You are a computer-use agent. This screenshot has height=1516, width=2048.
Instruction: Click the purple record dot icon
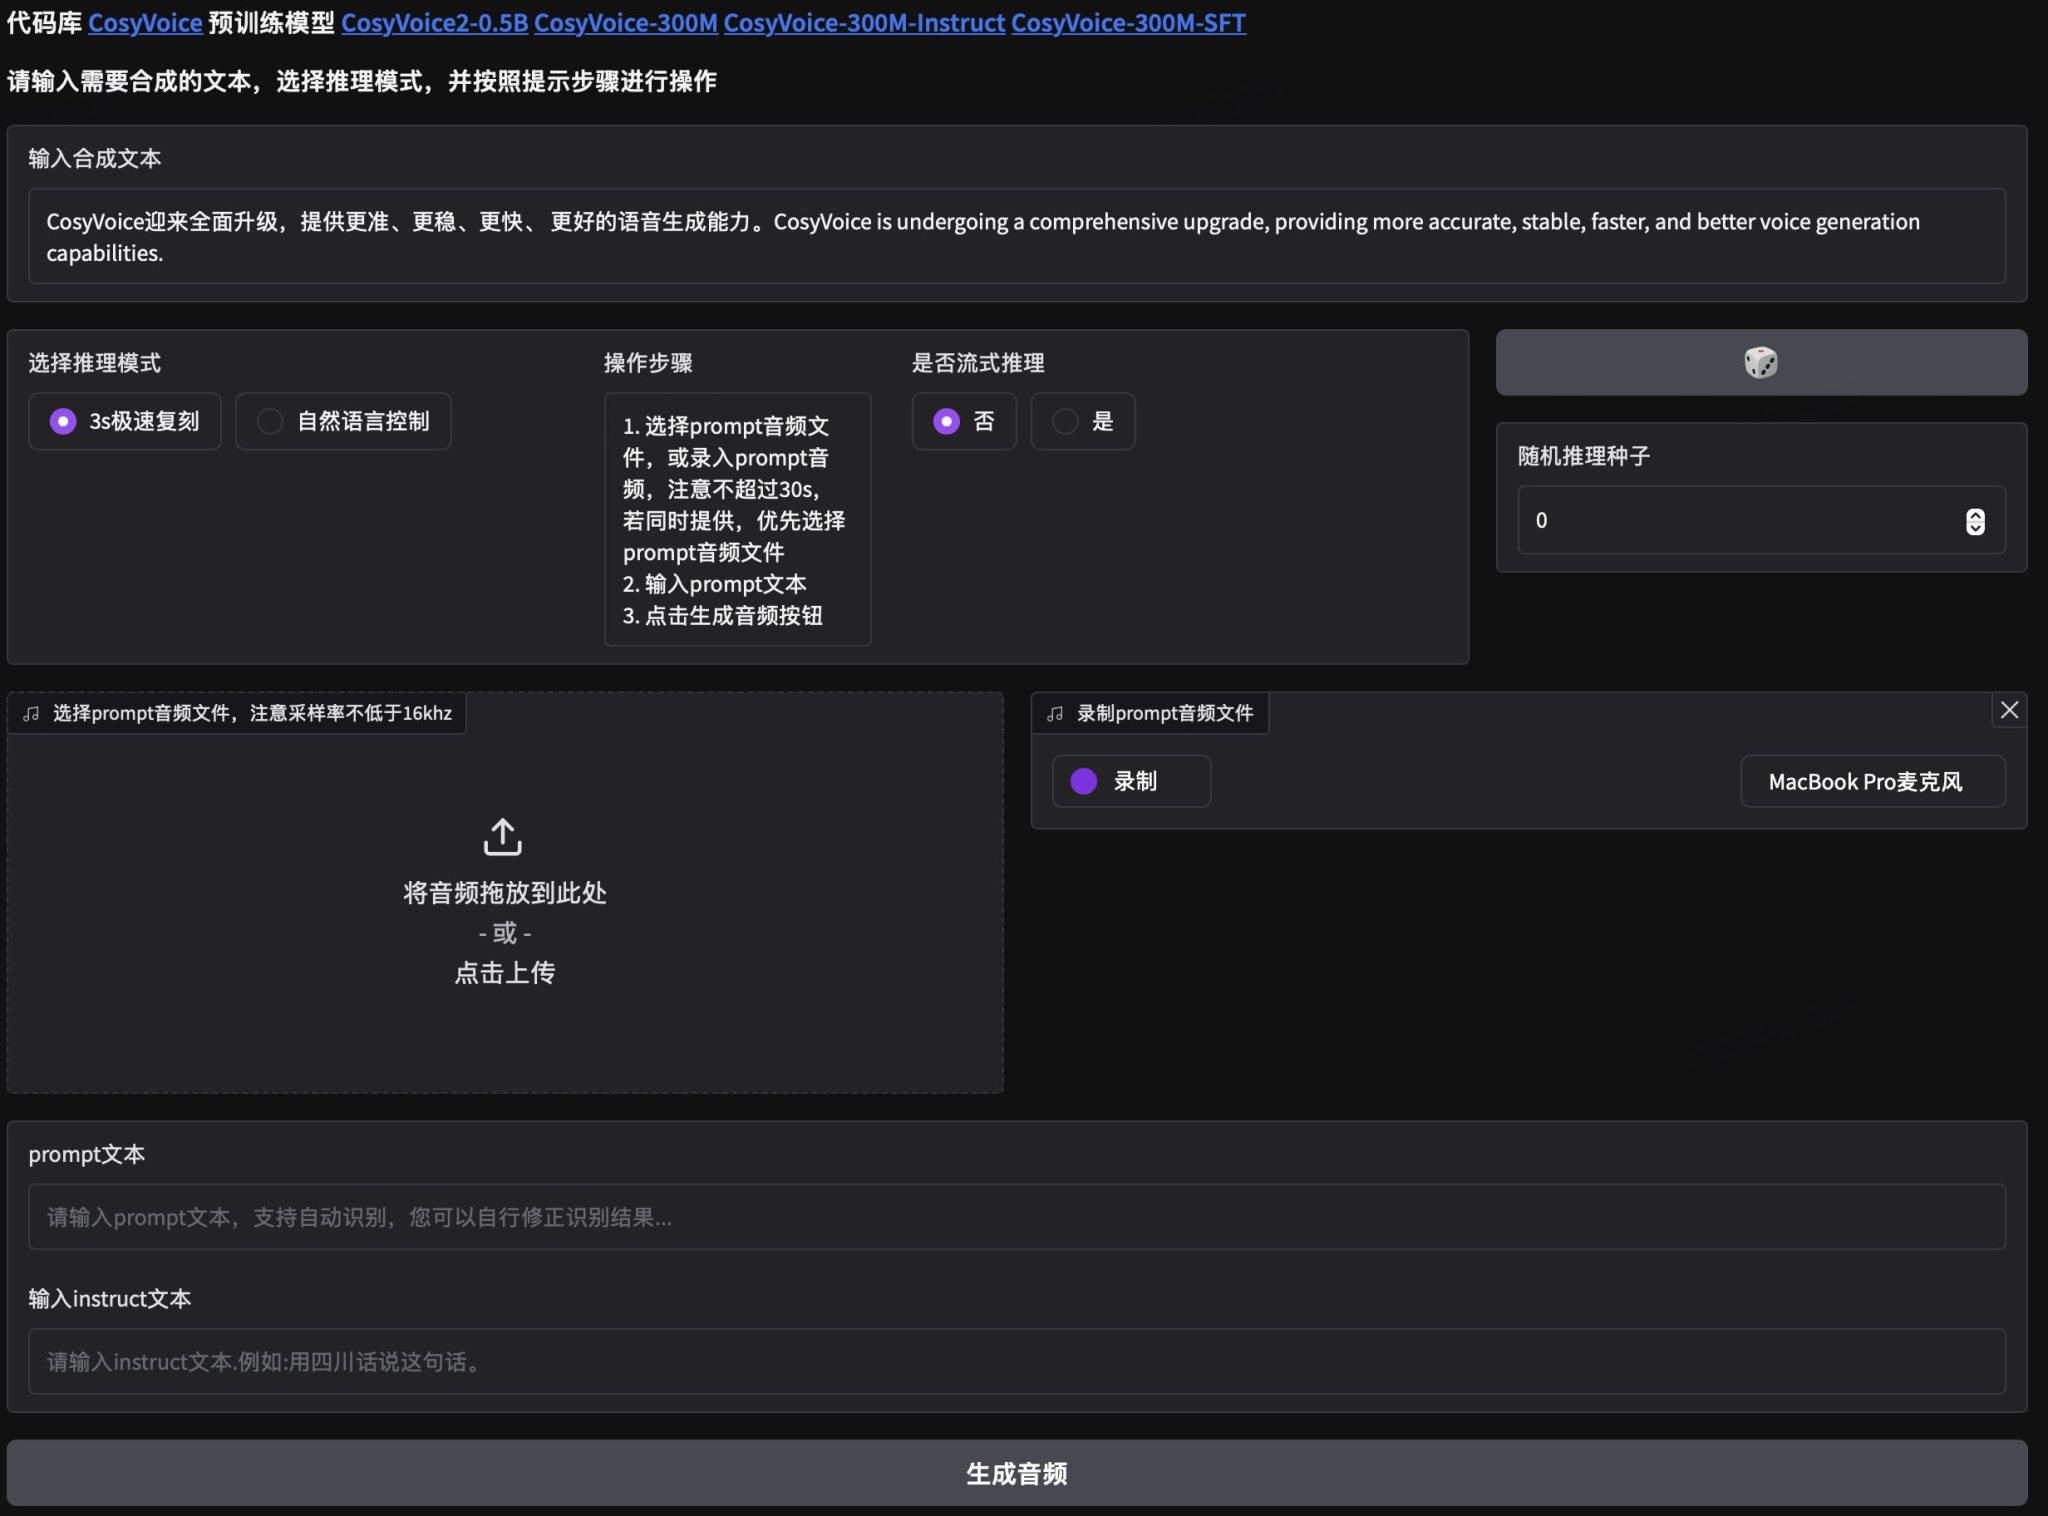(x=1084, y=781)
